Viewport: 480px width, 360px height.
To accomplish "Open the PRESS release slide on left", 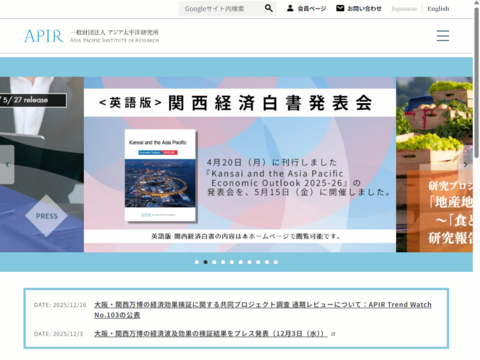I will click(x=42, y=165).
